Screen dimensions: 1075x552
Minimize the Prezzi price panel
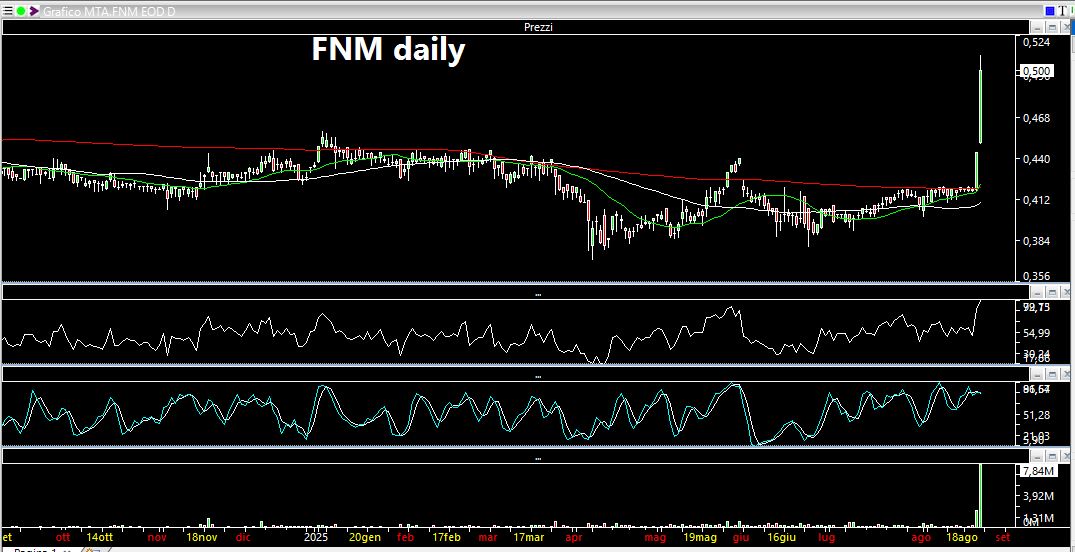(1035, 27)
